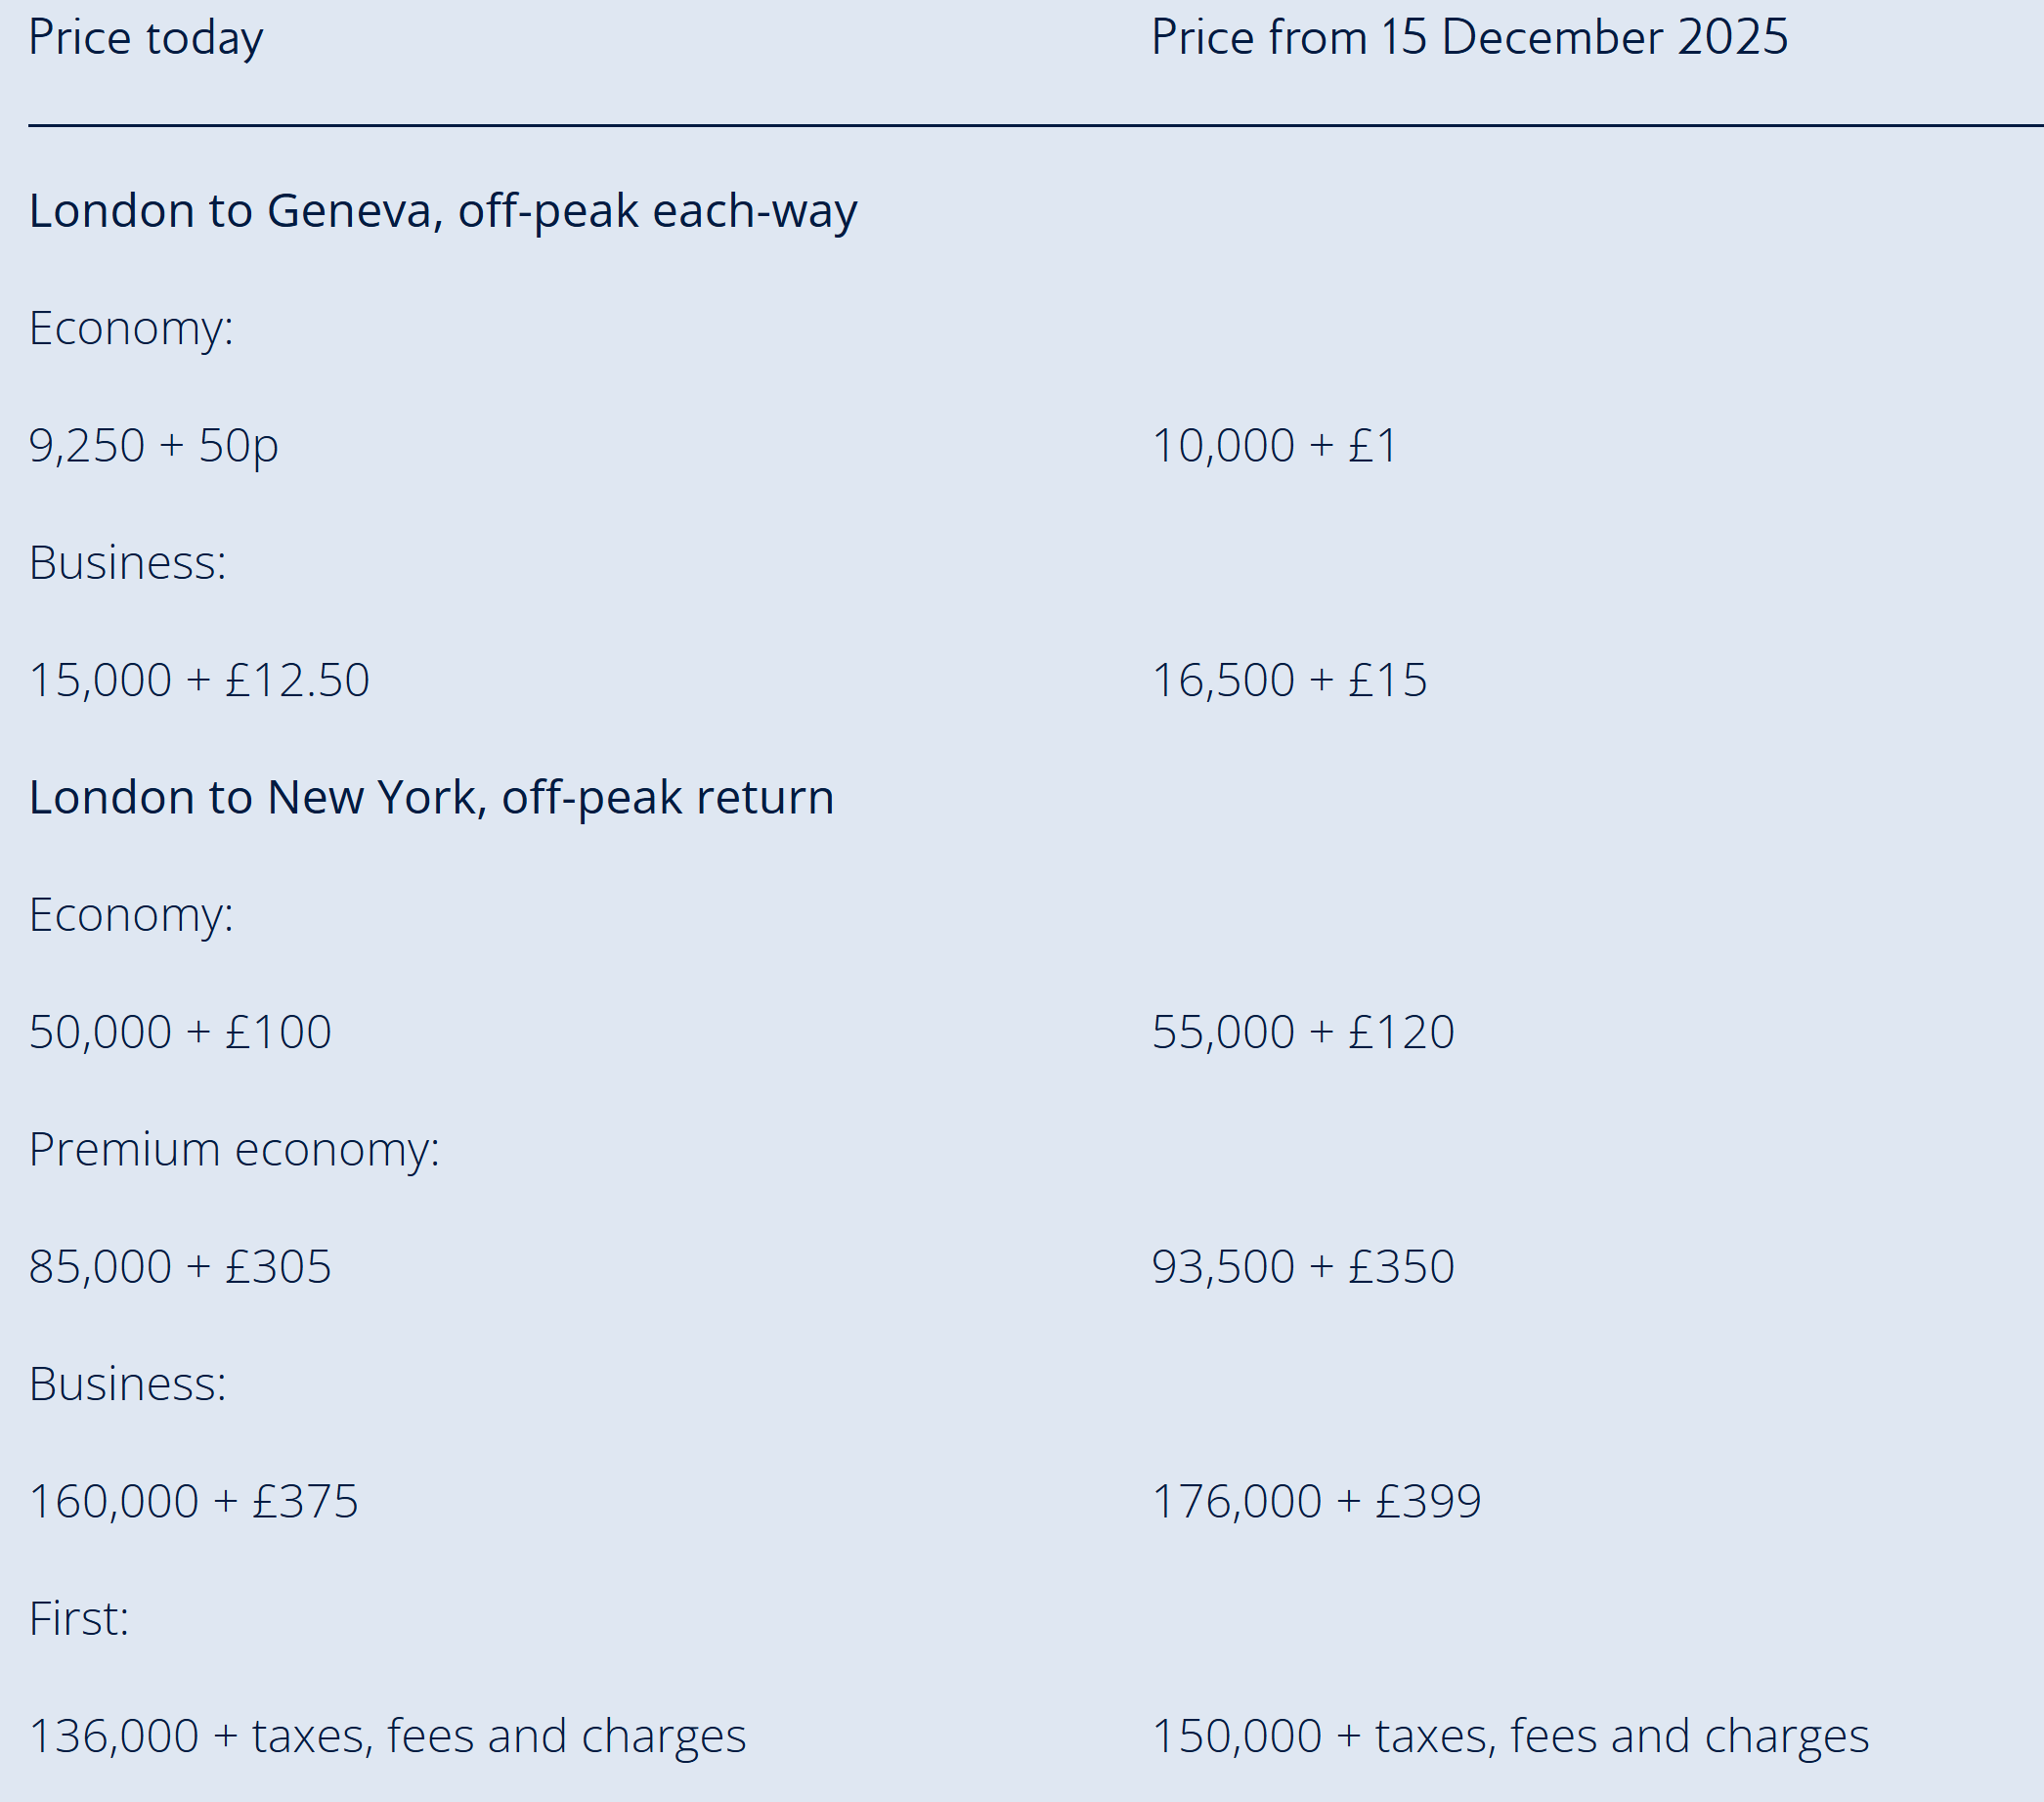Screen dimensions: 2044x1802
Task: Click the "Premium economy:" label
Action: point(234,1150)
